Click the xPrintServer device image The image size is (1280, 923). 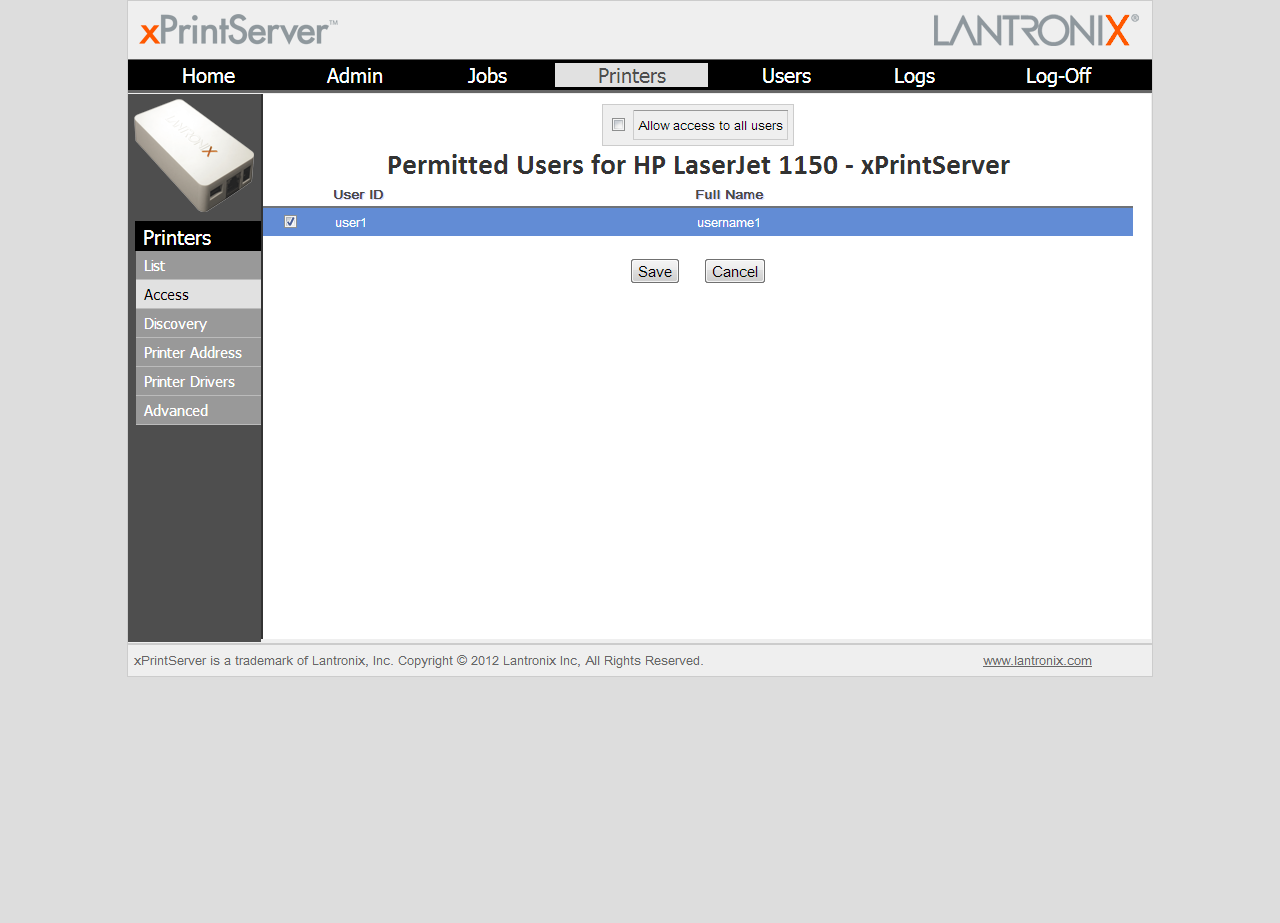[194, 155]
